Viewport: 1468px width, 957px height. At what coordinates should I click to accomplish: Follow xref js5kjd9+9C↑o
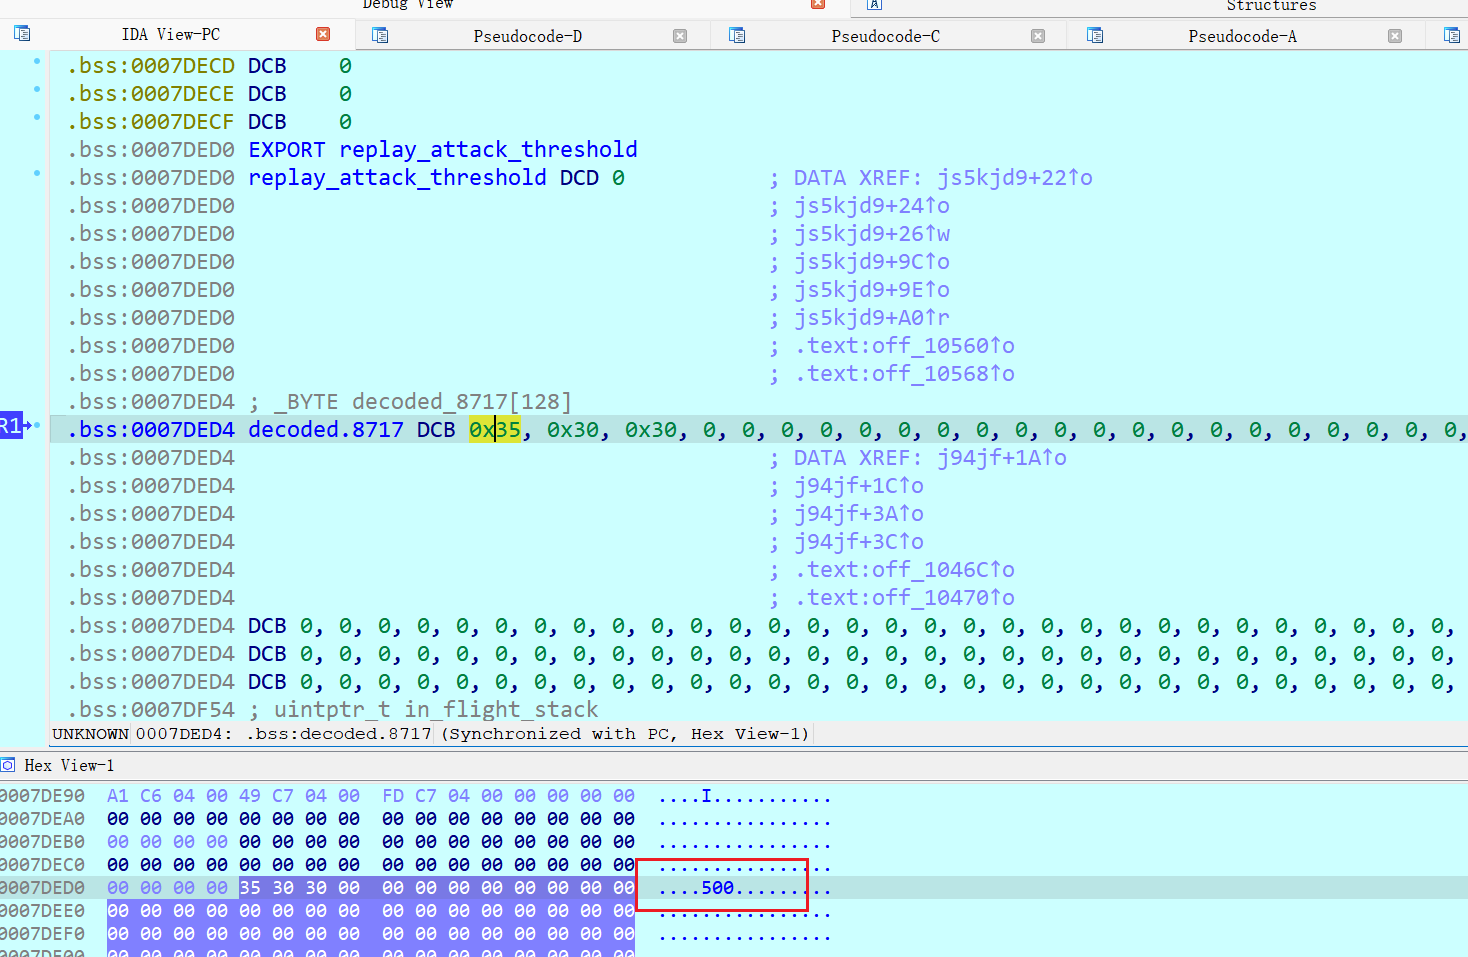872,262
